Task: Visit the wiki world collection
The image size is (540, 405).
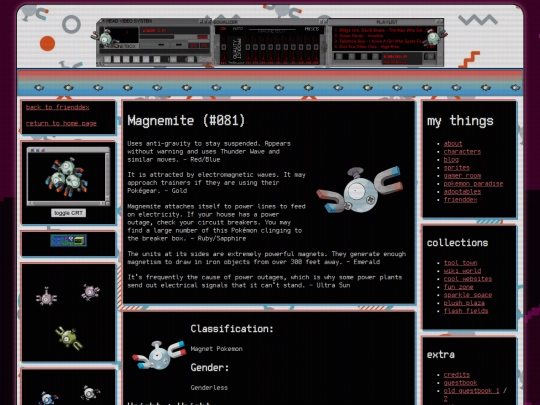Action: pyautogui.click(x=462, y=271)
